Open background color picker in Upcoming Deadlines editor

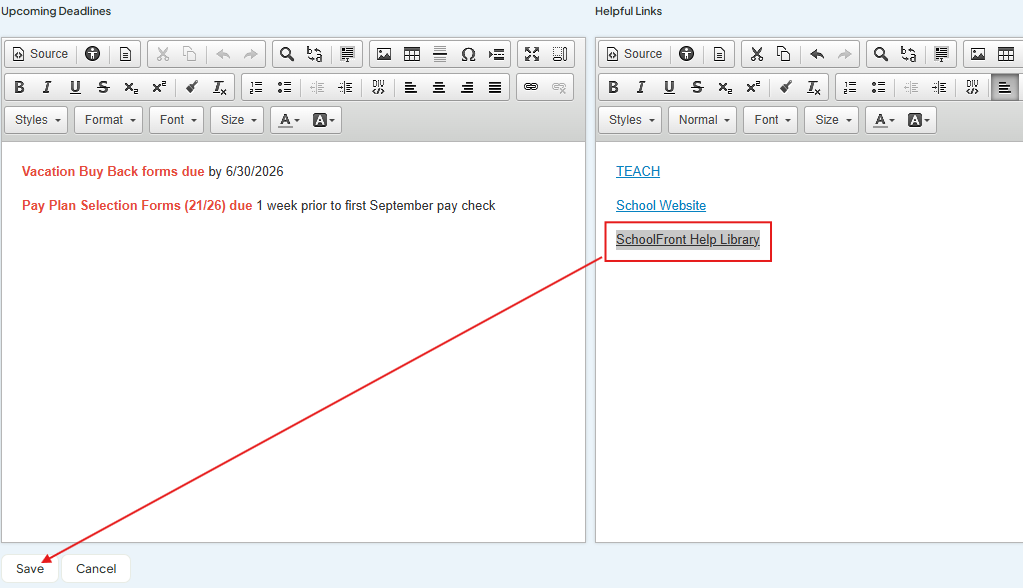coord(323,120)
